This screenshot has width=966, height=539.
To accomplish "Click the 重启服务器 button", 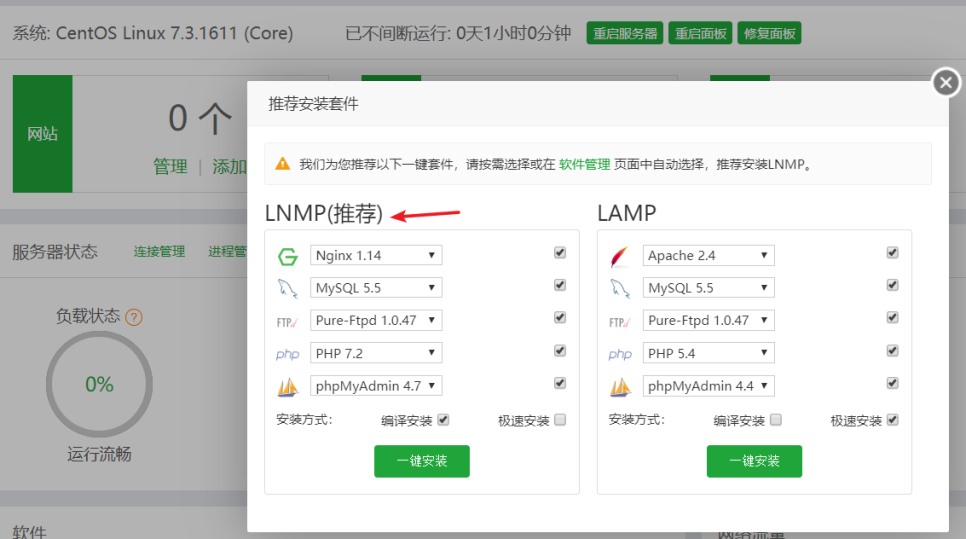I will (625, 33).
